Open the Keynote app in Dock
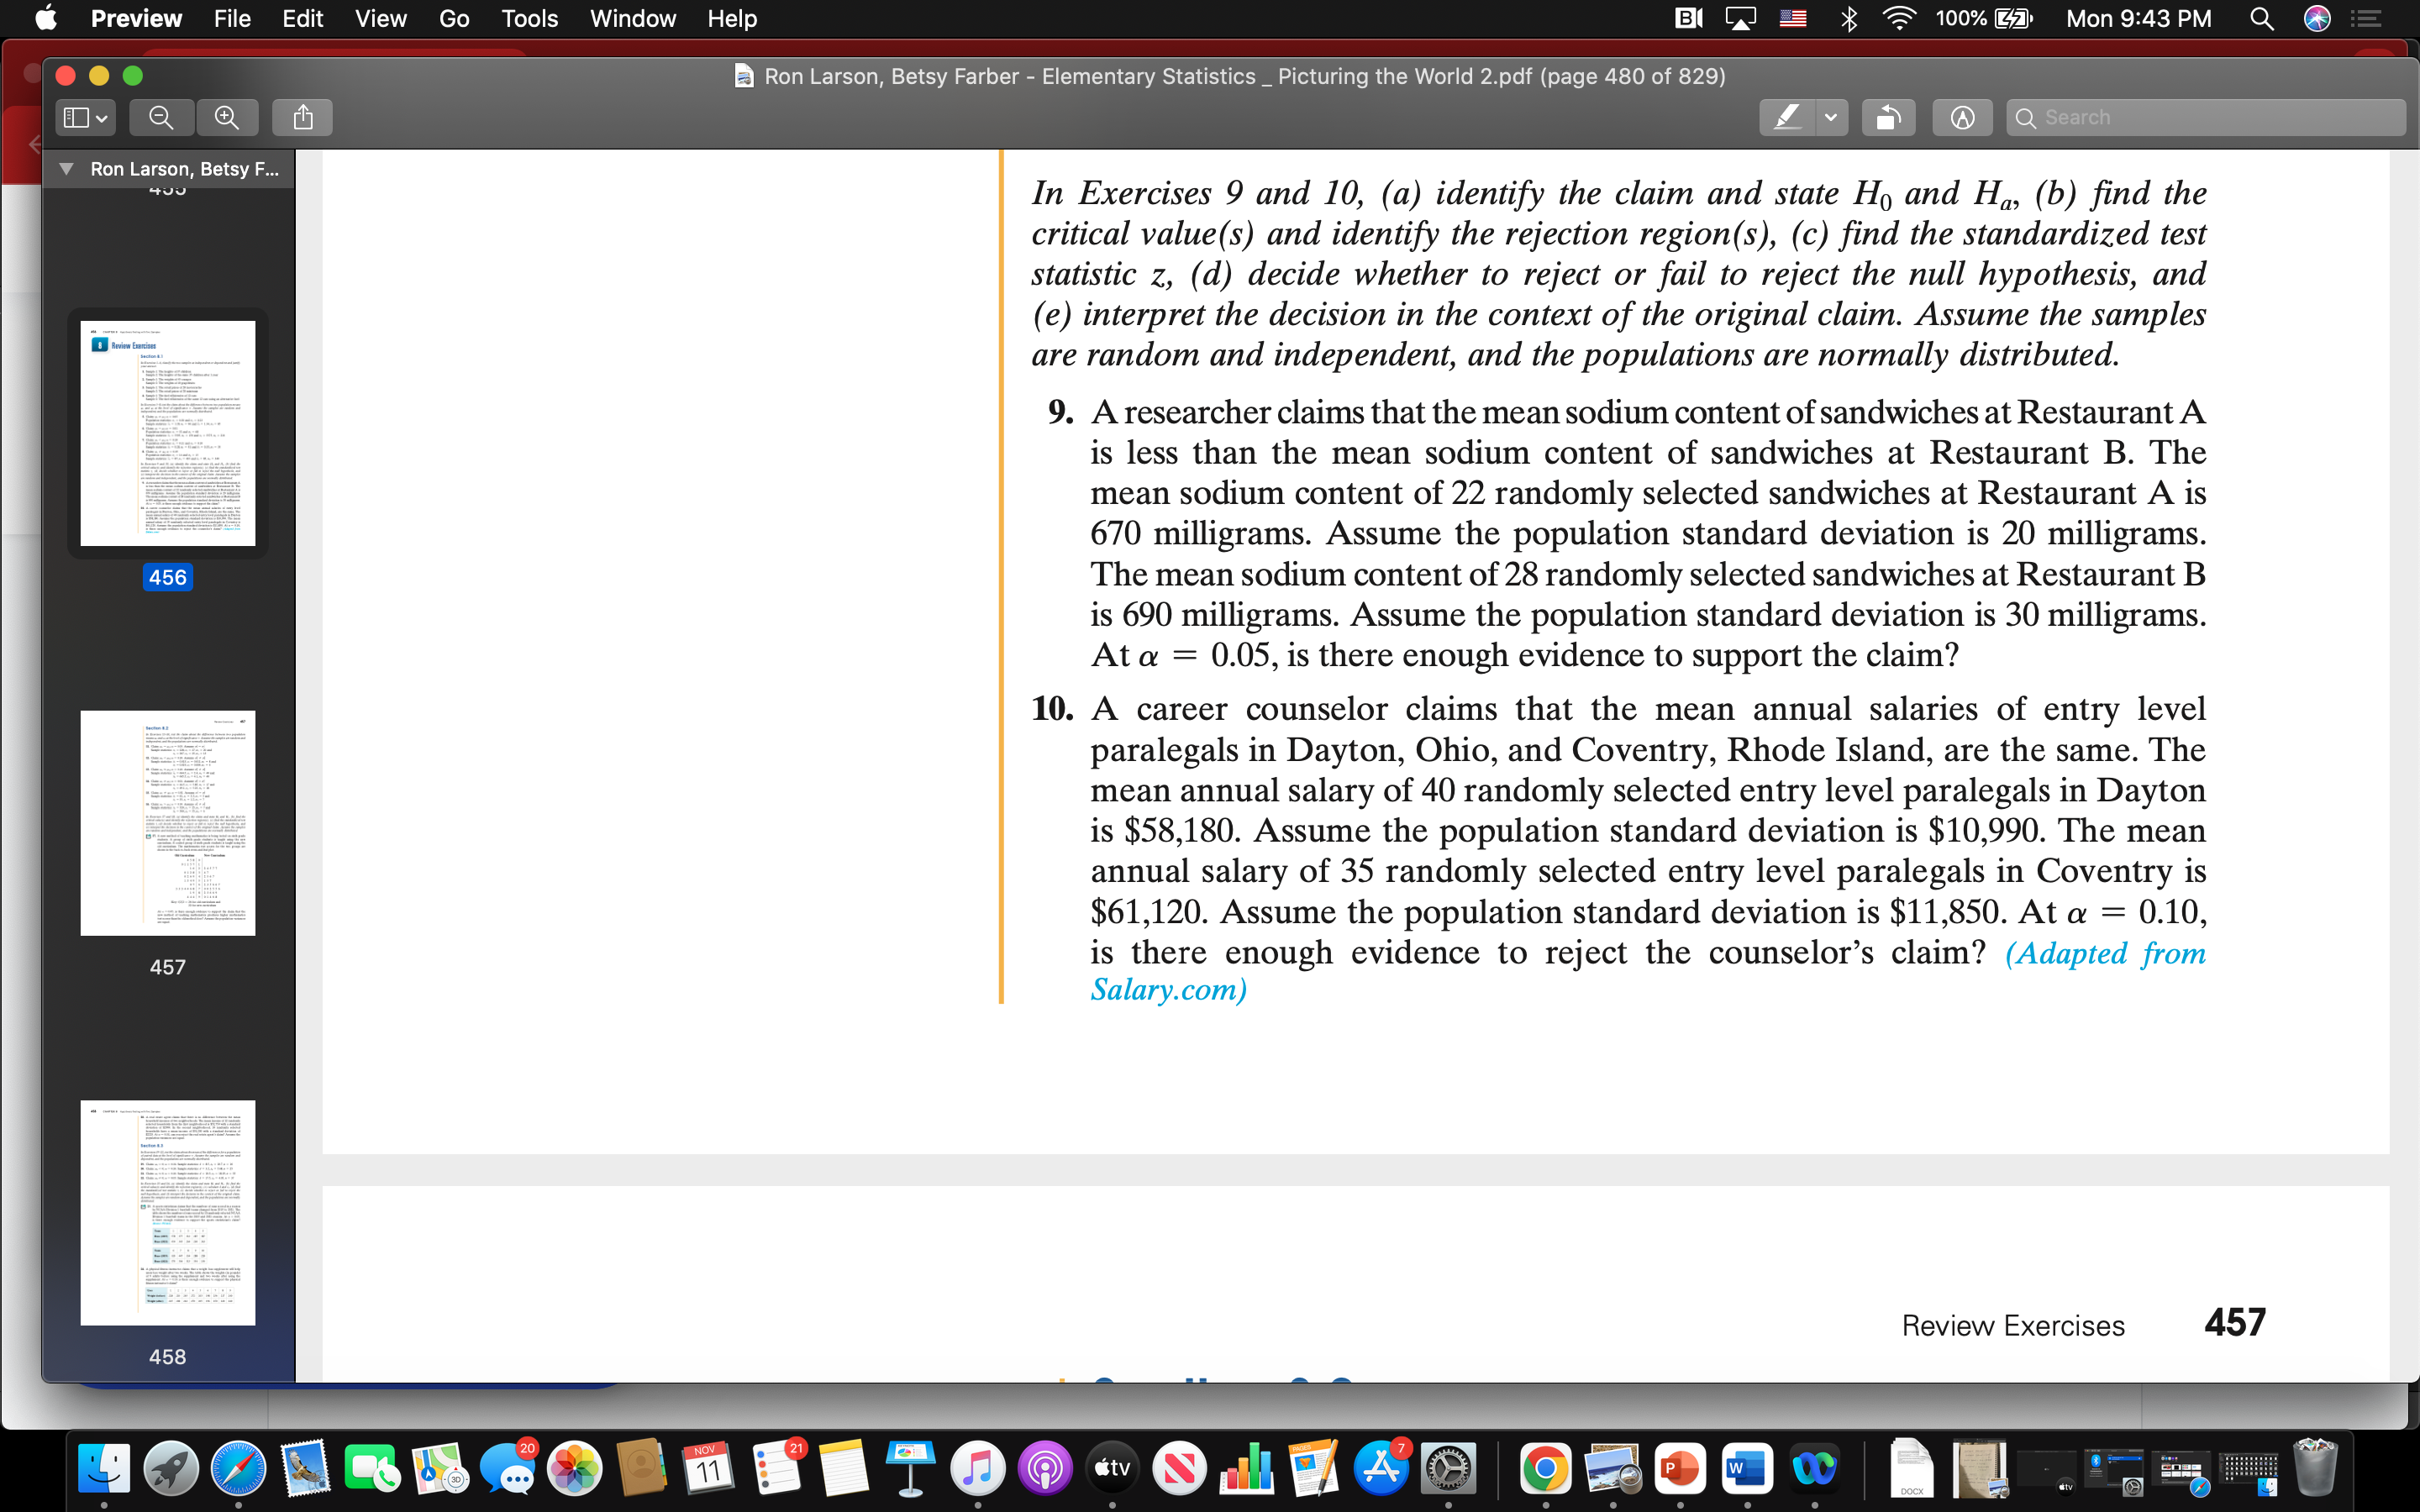 pyautogui.click(x=910, y=1467)
